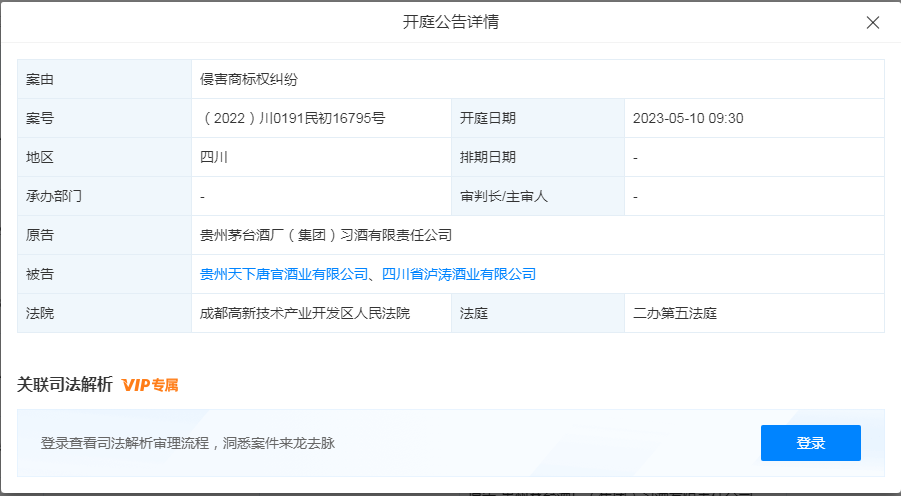The width and height of the screenshot is (901, 496).
Task: Click the 地区 label cell
Action: coord(105,157)
